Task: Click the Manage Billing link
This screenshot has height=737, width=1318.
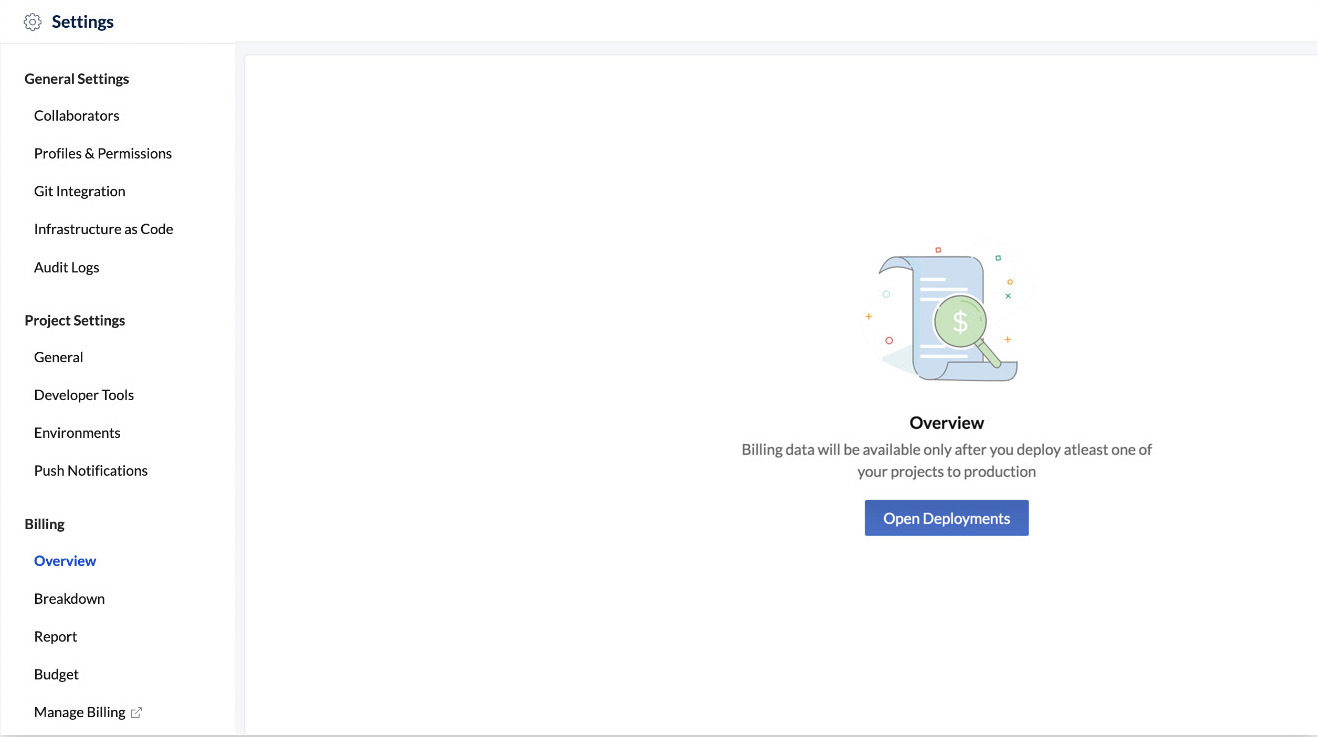Action: coord(80,713)
